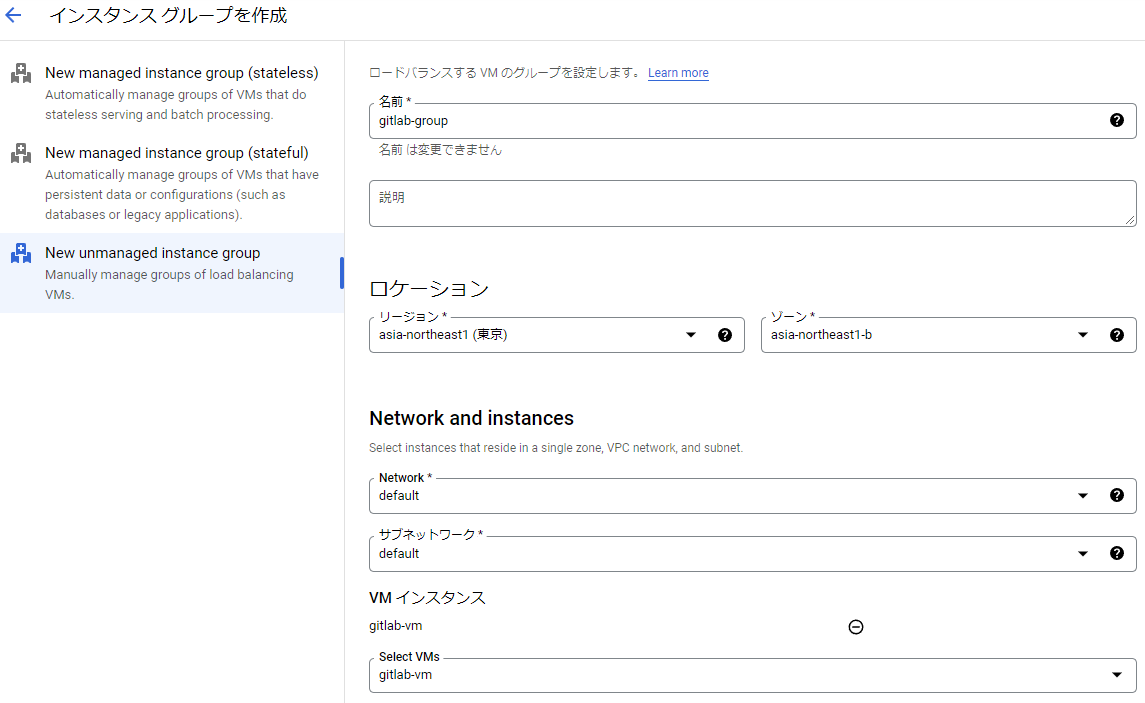Expand the Network dropdown
Viewport: 1145px width, 703px height.
pos(1083,494)
